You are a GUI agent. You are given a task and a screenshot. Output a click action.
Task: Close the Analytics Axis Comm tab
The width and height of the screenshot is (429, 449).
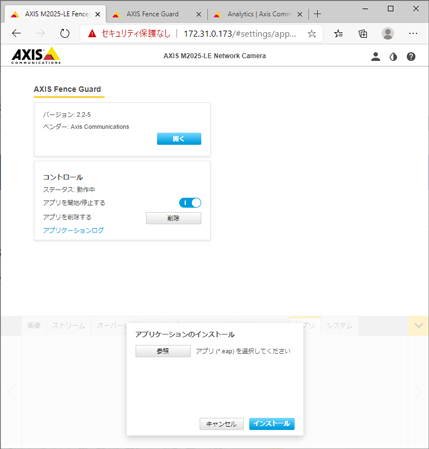point(300,14)
